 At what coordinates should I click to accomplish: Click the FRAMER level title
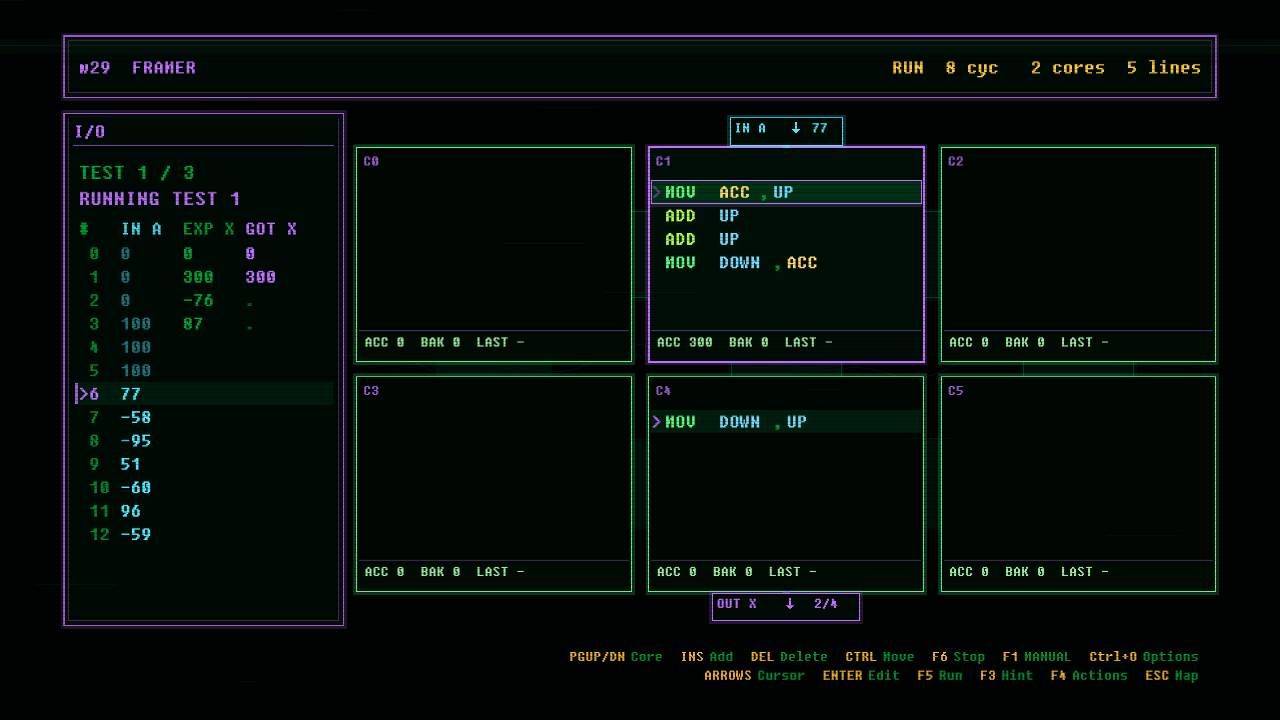click(164, 68)
